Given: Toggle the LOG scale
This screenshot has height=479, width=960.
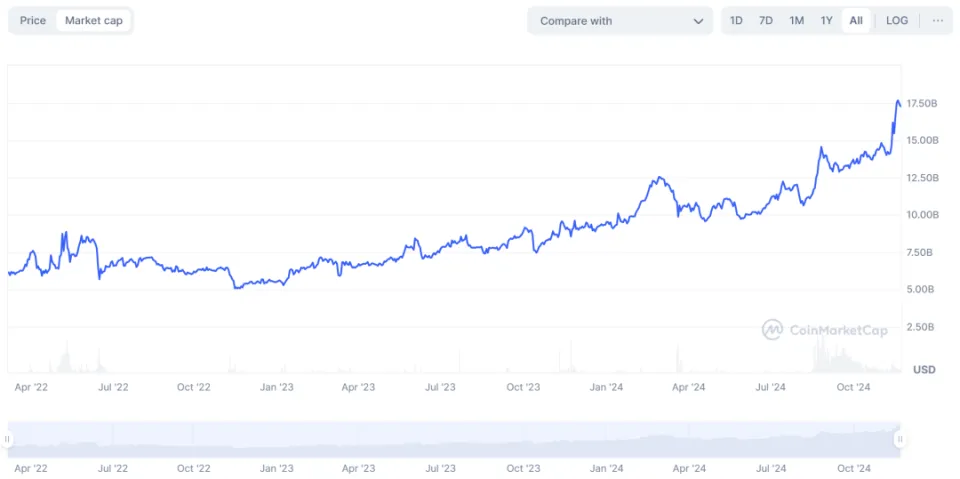Looking at the screenshot, I should (897, 21).
